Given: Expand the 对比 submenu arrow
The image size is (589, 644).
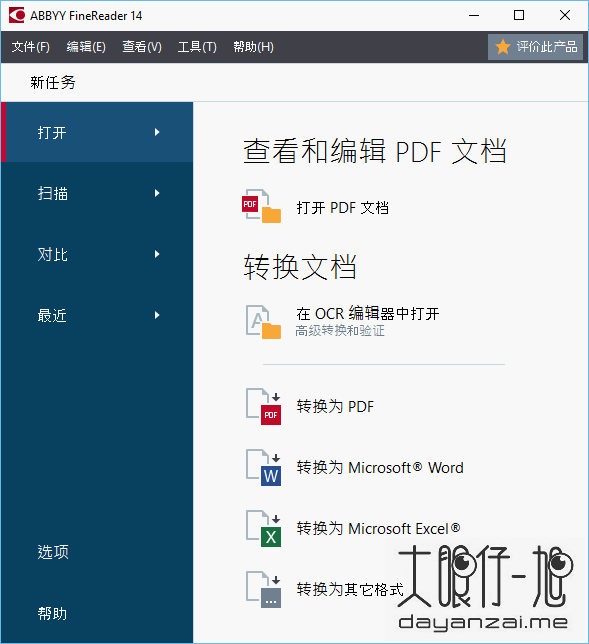Looking at the screenshot, I should point(157,254).
